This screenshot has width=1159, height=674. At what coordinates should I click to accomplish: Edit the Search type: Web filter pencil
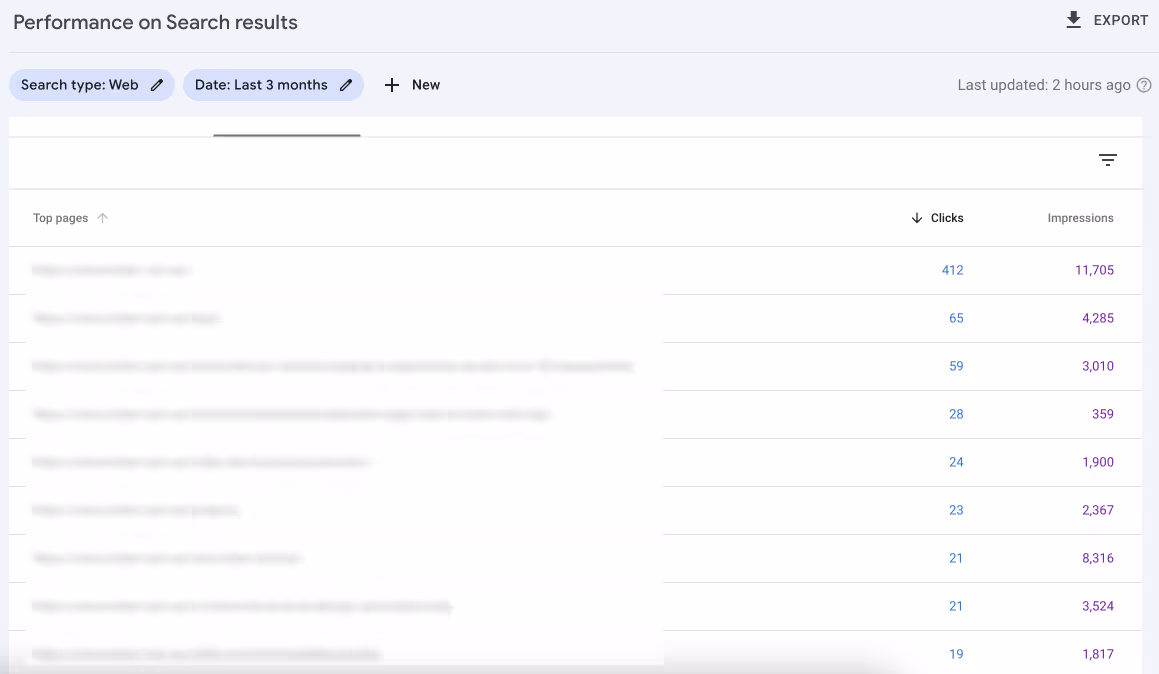click(x=157, y=85)
